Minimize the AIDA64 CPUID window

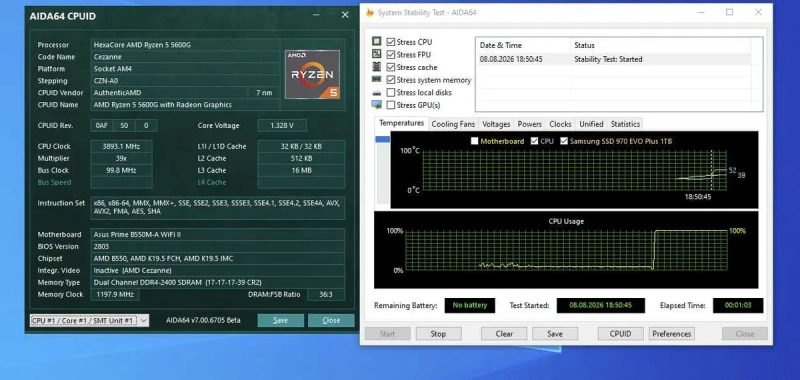coord(317,15)
